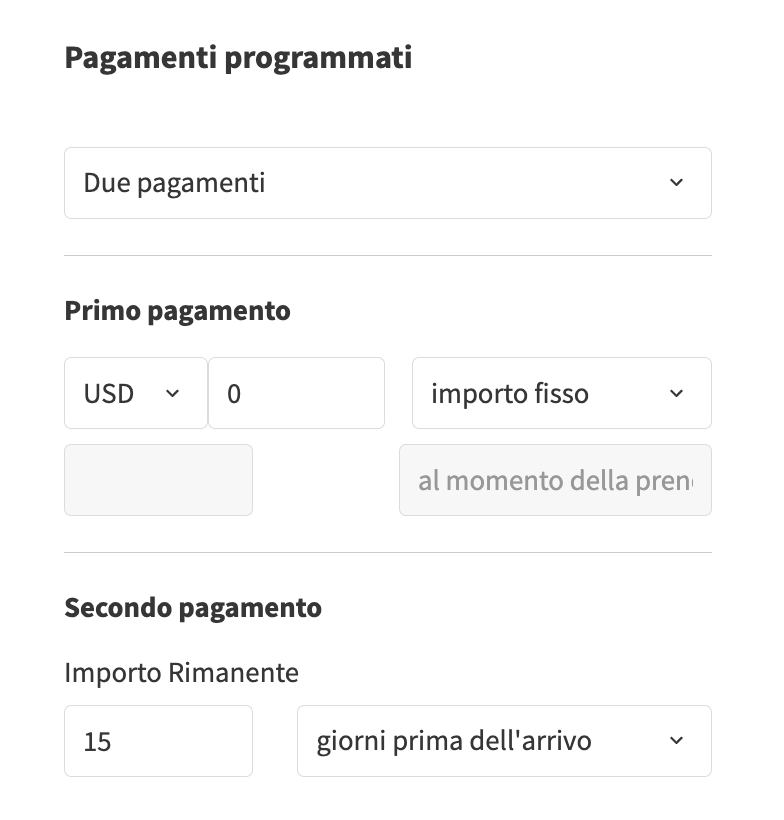Click the empty greyed field under USD

[x=158, y=480]
